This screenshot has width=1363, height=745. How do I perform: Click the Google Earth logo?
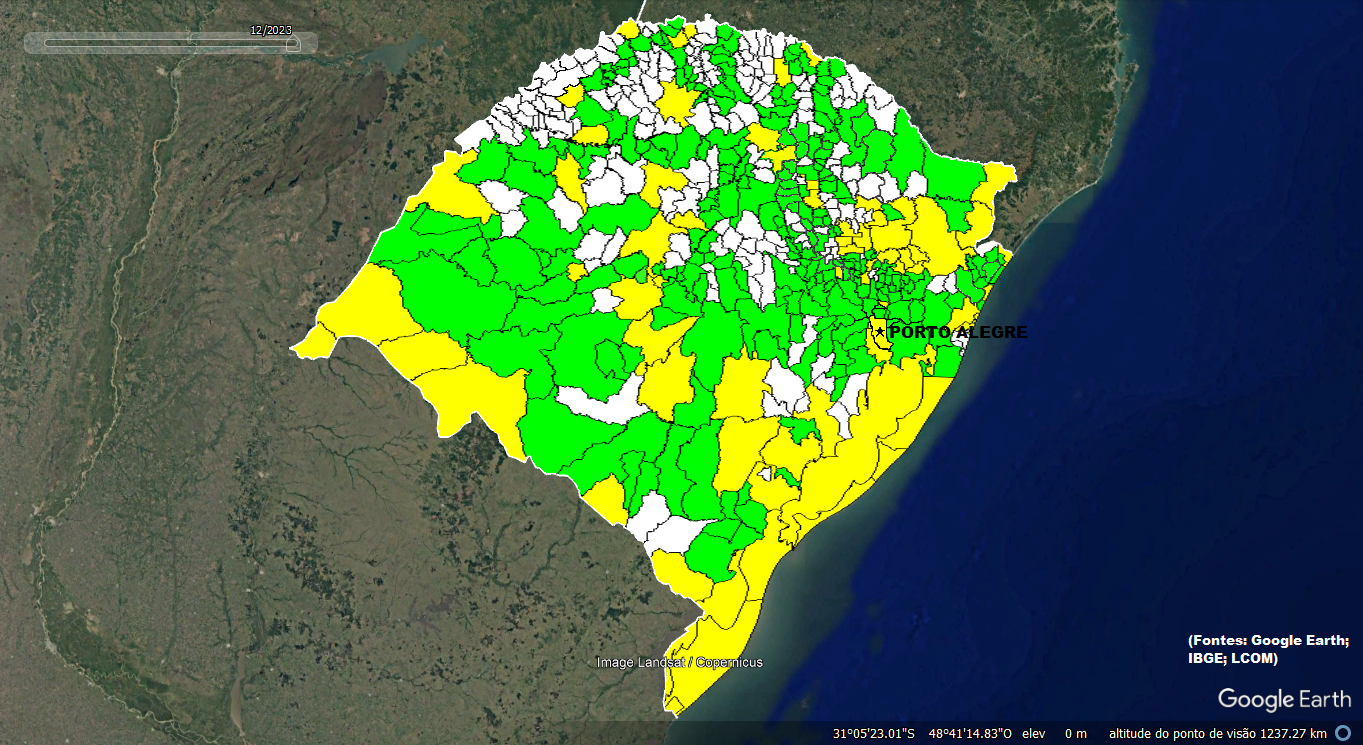click(1283, 699)
